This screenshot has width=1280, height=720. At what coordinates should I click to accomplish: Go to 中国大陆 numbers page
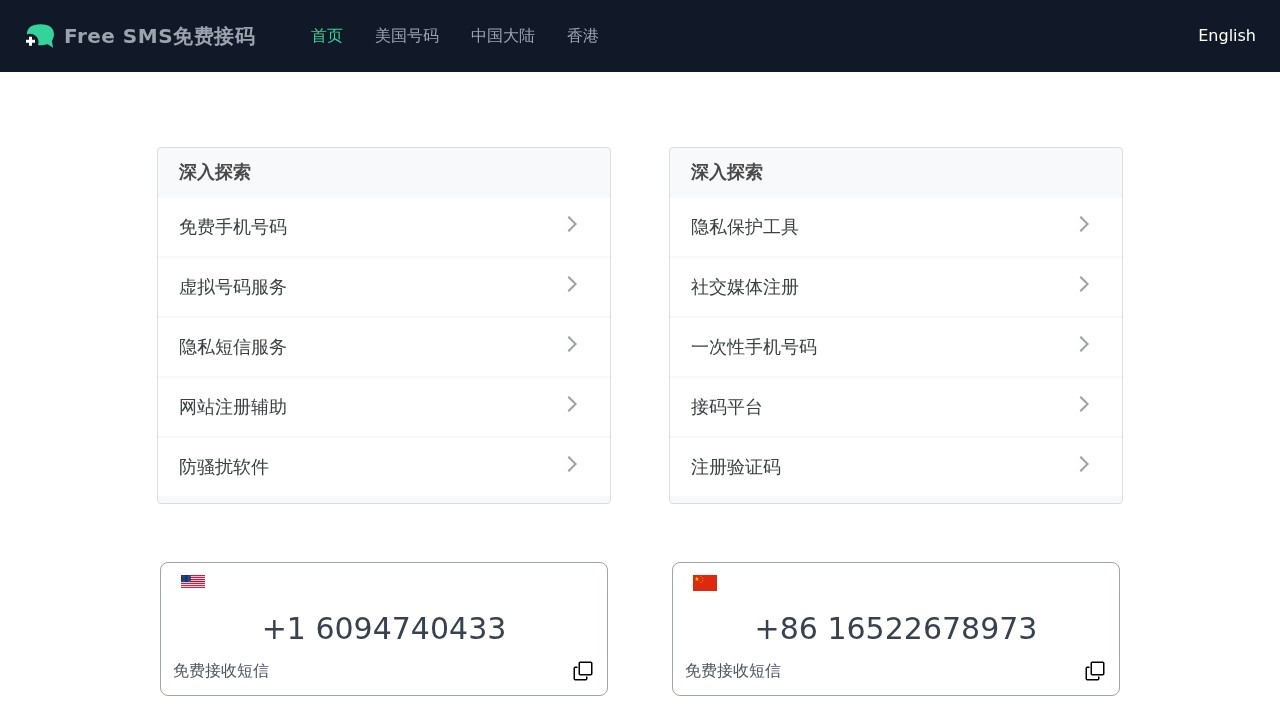pyautogui.click(x=503, y=36)
